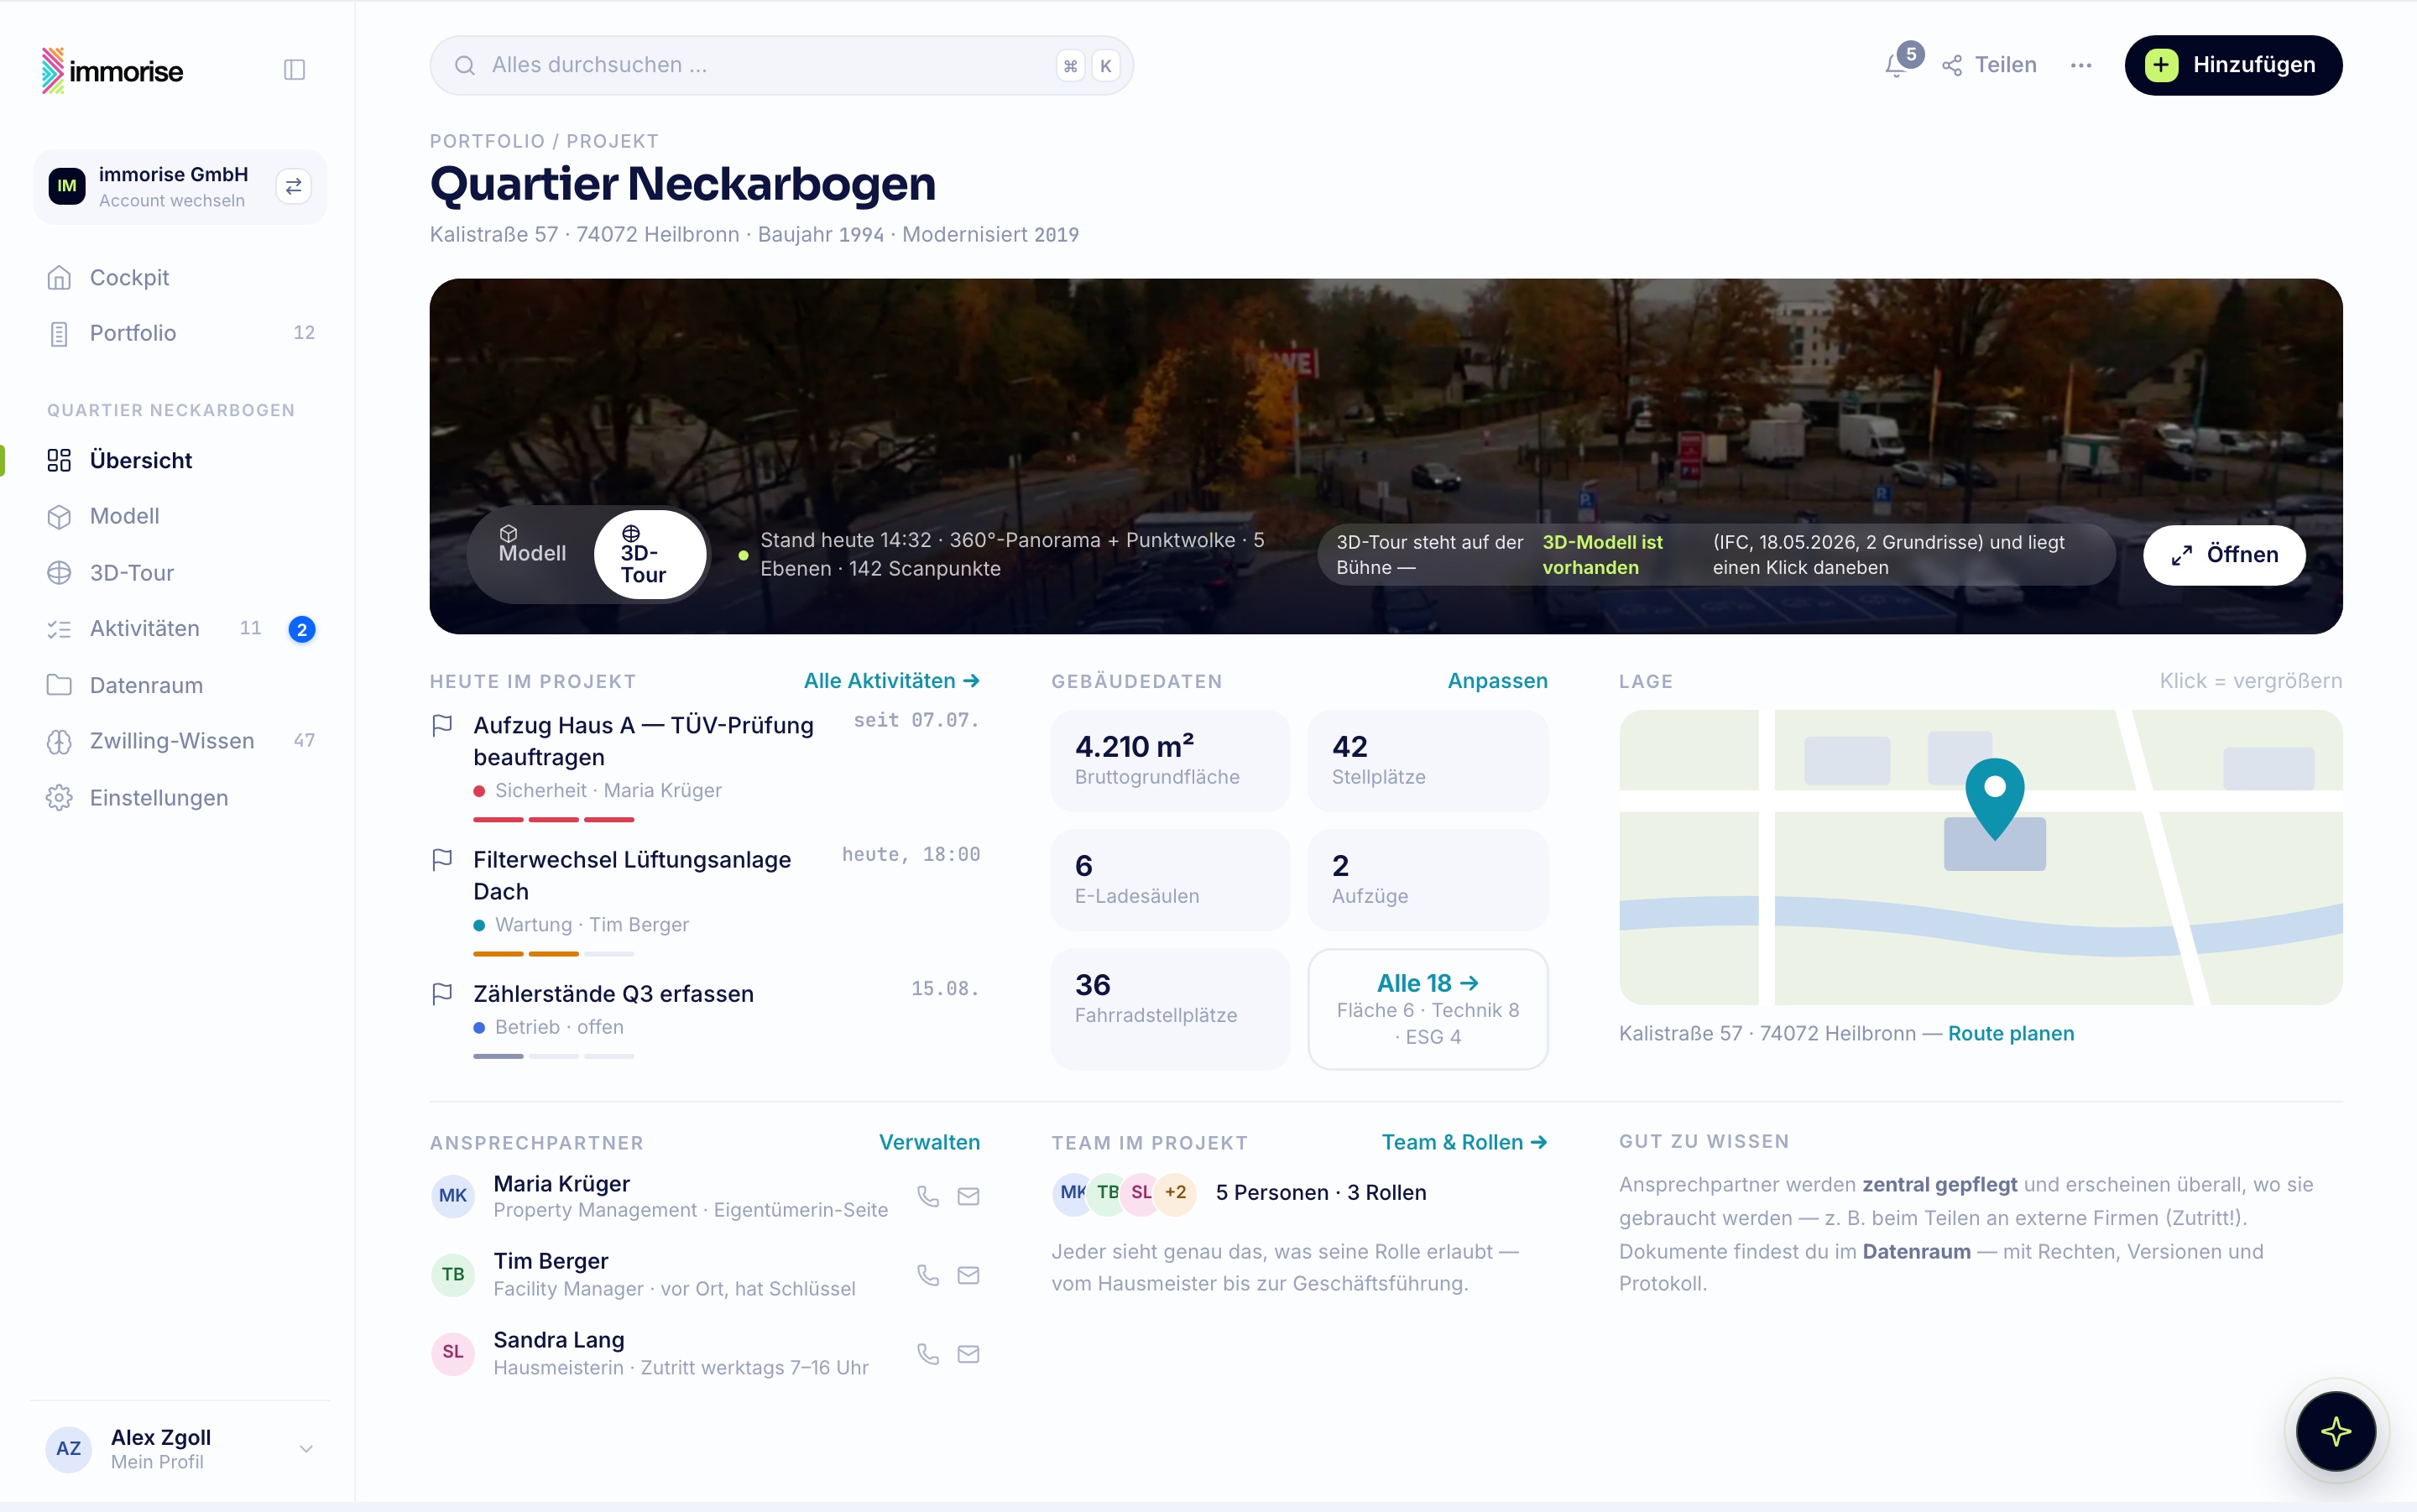
Task: Open Cockpit in the sidebar
Action: point(180,277)
